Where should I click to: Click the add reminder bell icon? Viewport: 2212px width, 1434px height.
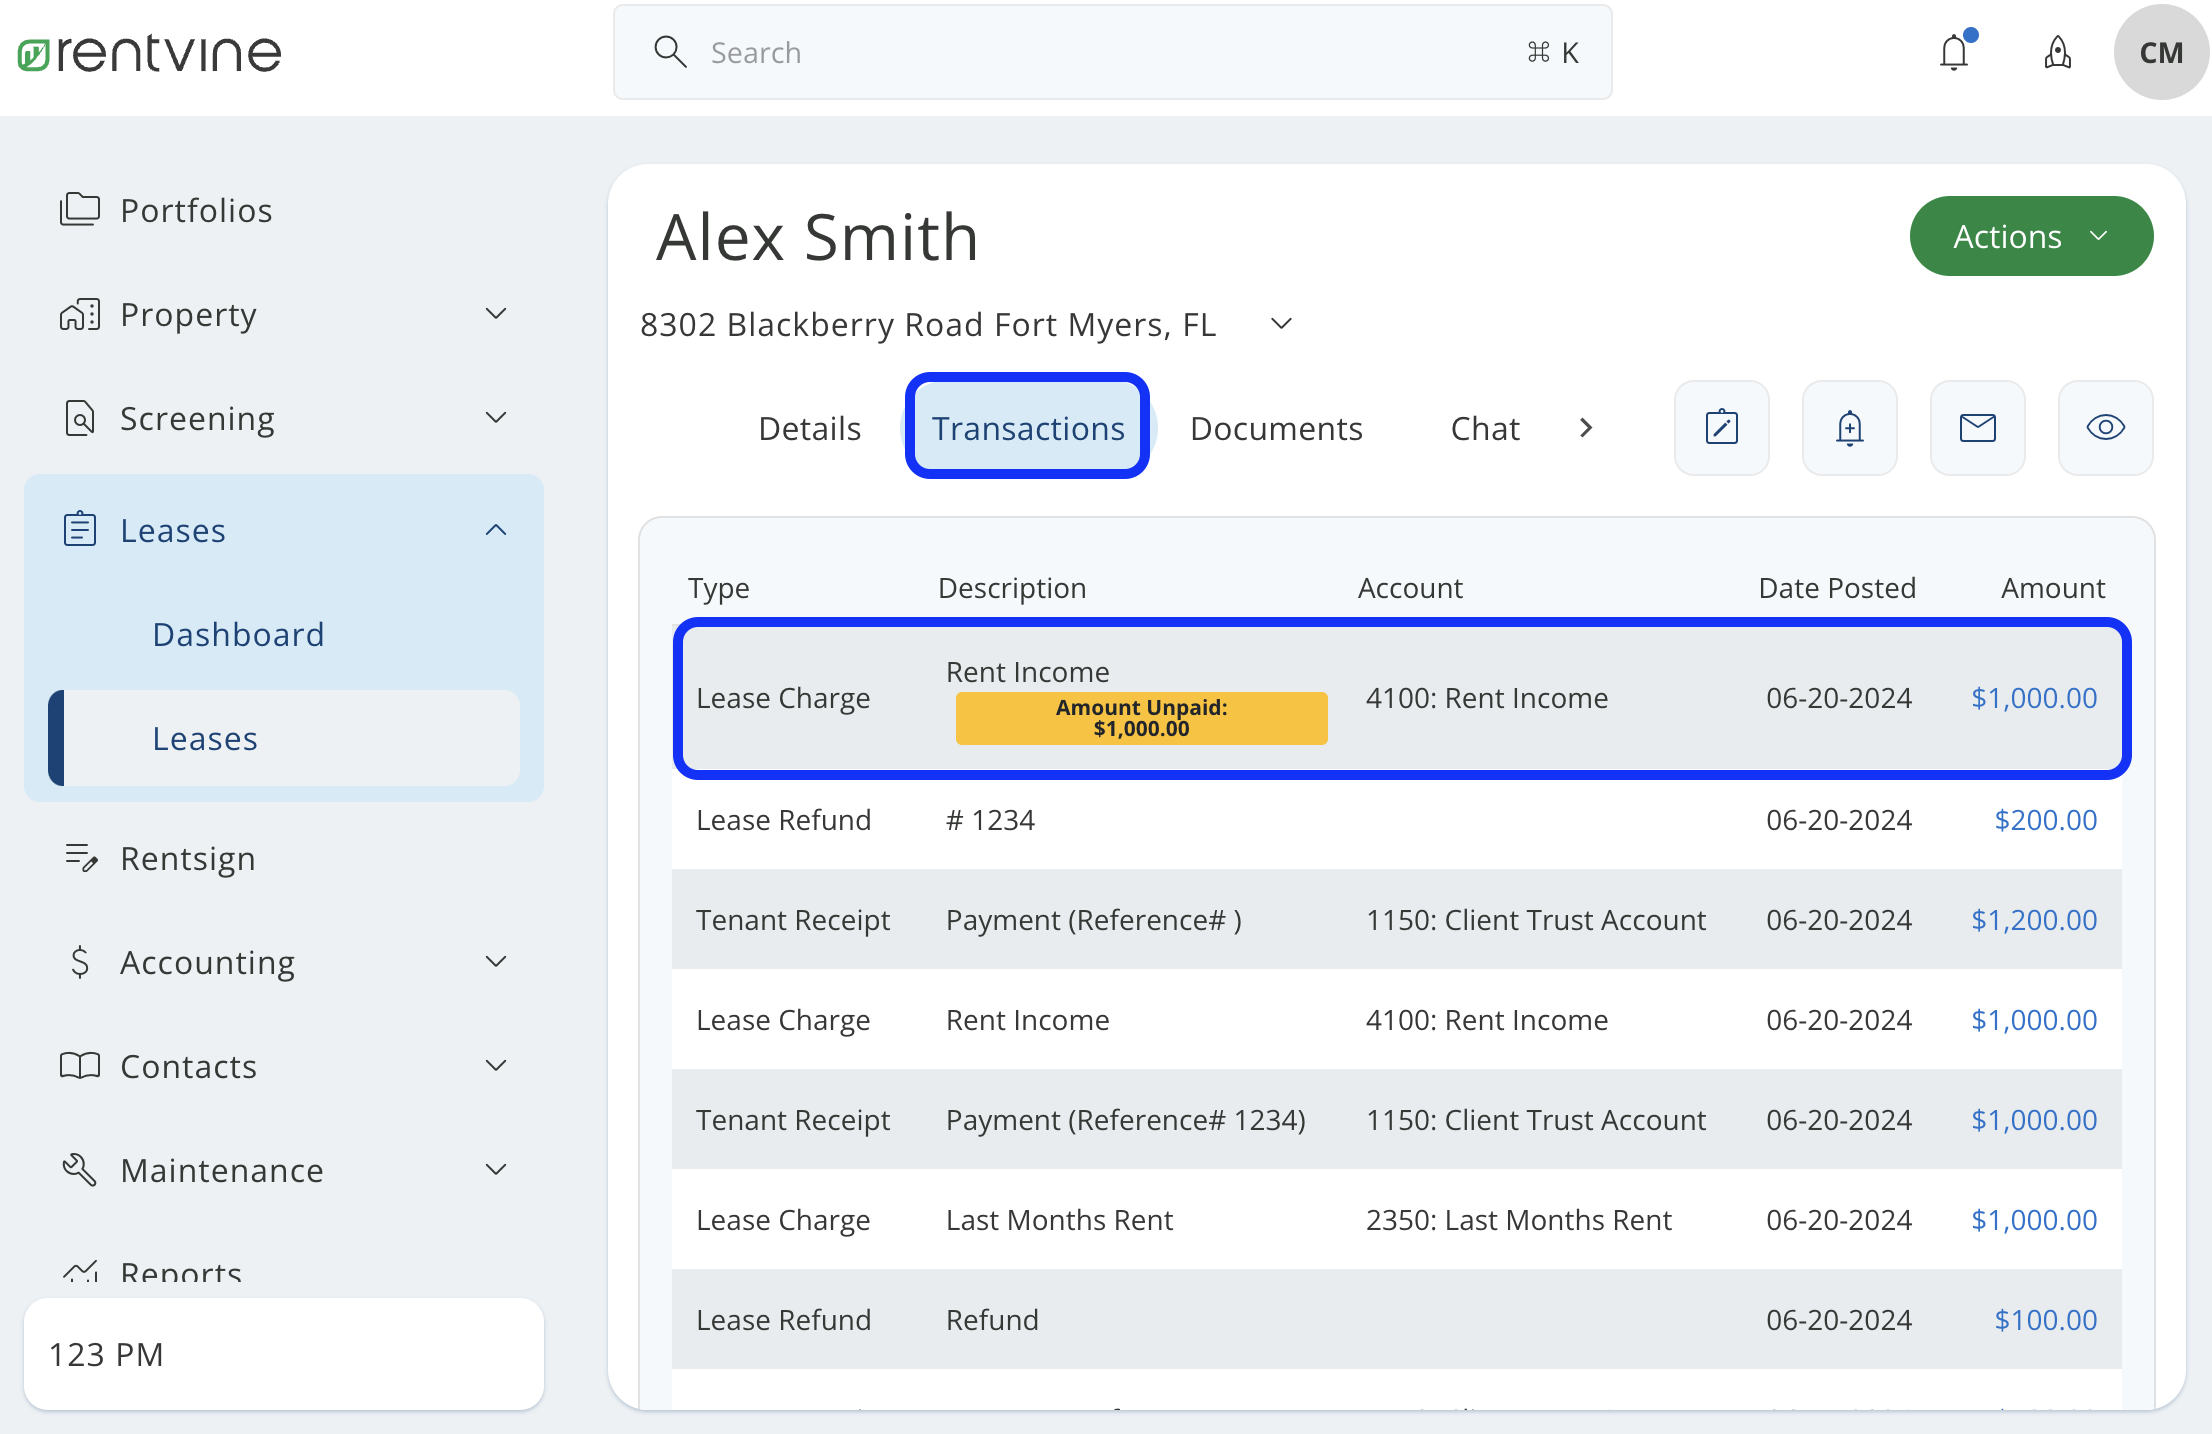(1849, 428)
